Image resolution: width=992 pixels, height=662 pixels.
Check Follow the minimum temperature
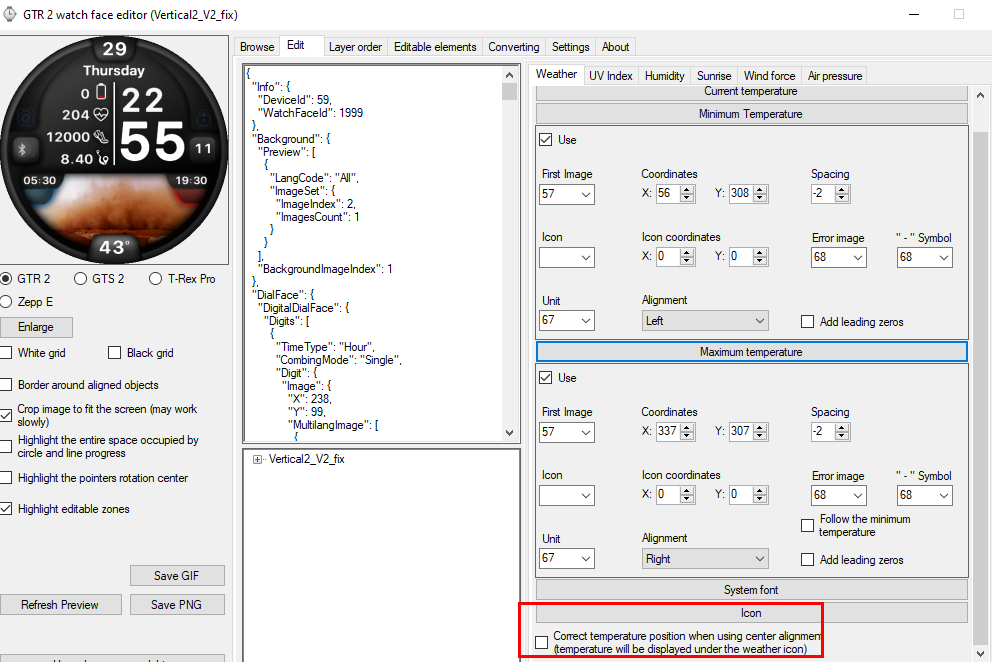[807, 525]
